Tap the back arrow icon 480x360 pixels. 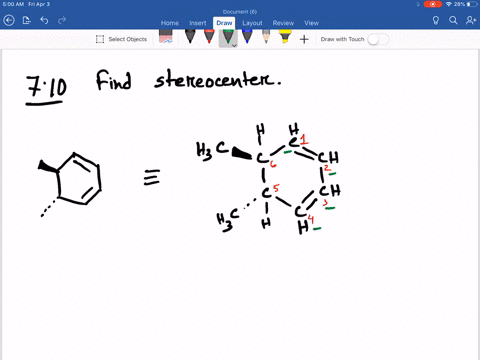pyautogui.click(x=9, y=21)
